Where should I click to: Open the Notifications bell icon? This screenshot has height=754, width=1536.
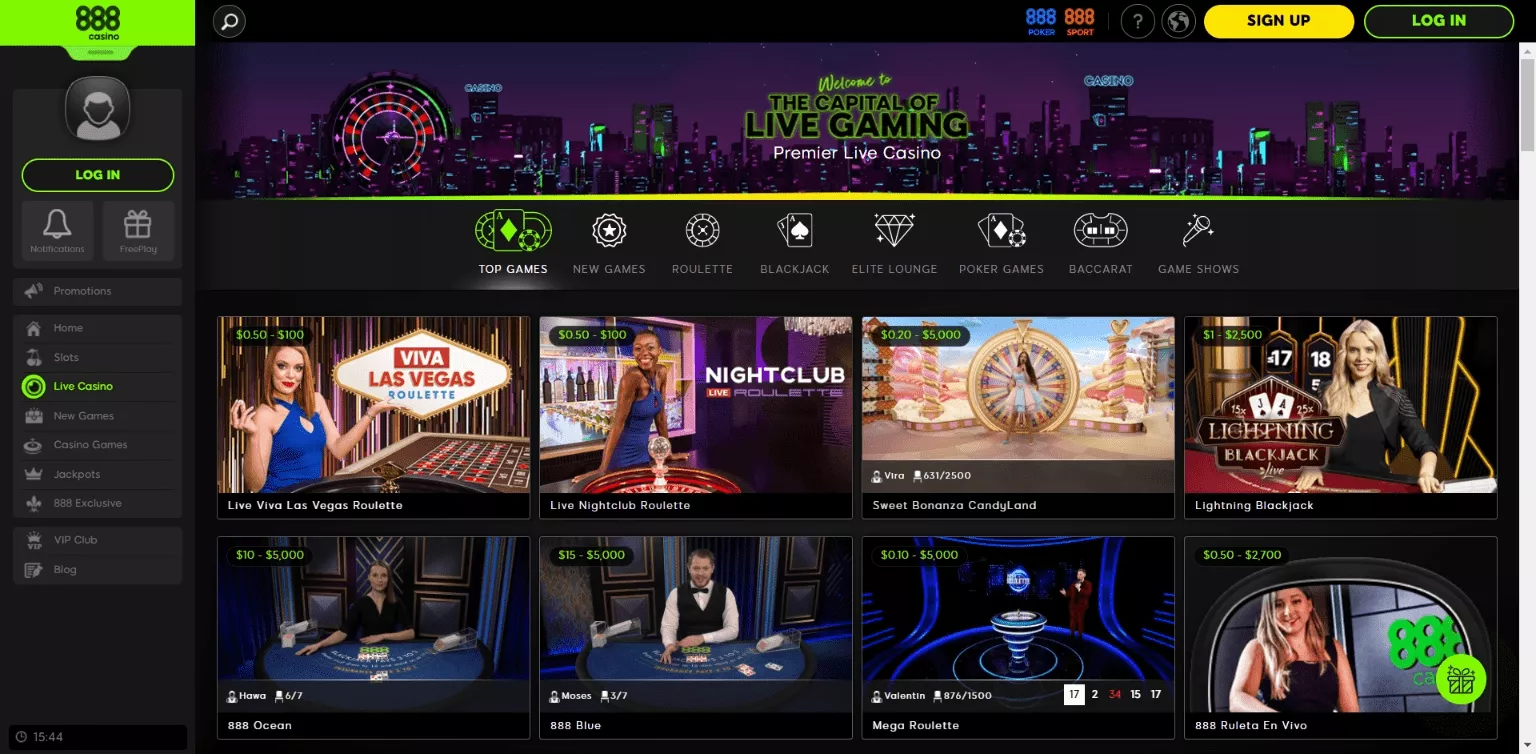click(x=57, y=230)
